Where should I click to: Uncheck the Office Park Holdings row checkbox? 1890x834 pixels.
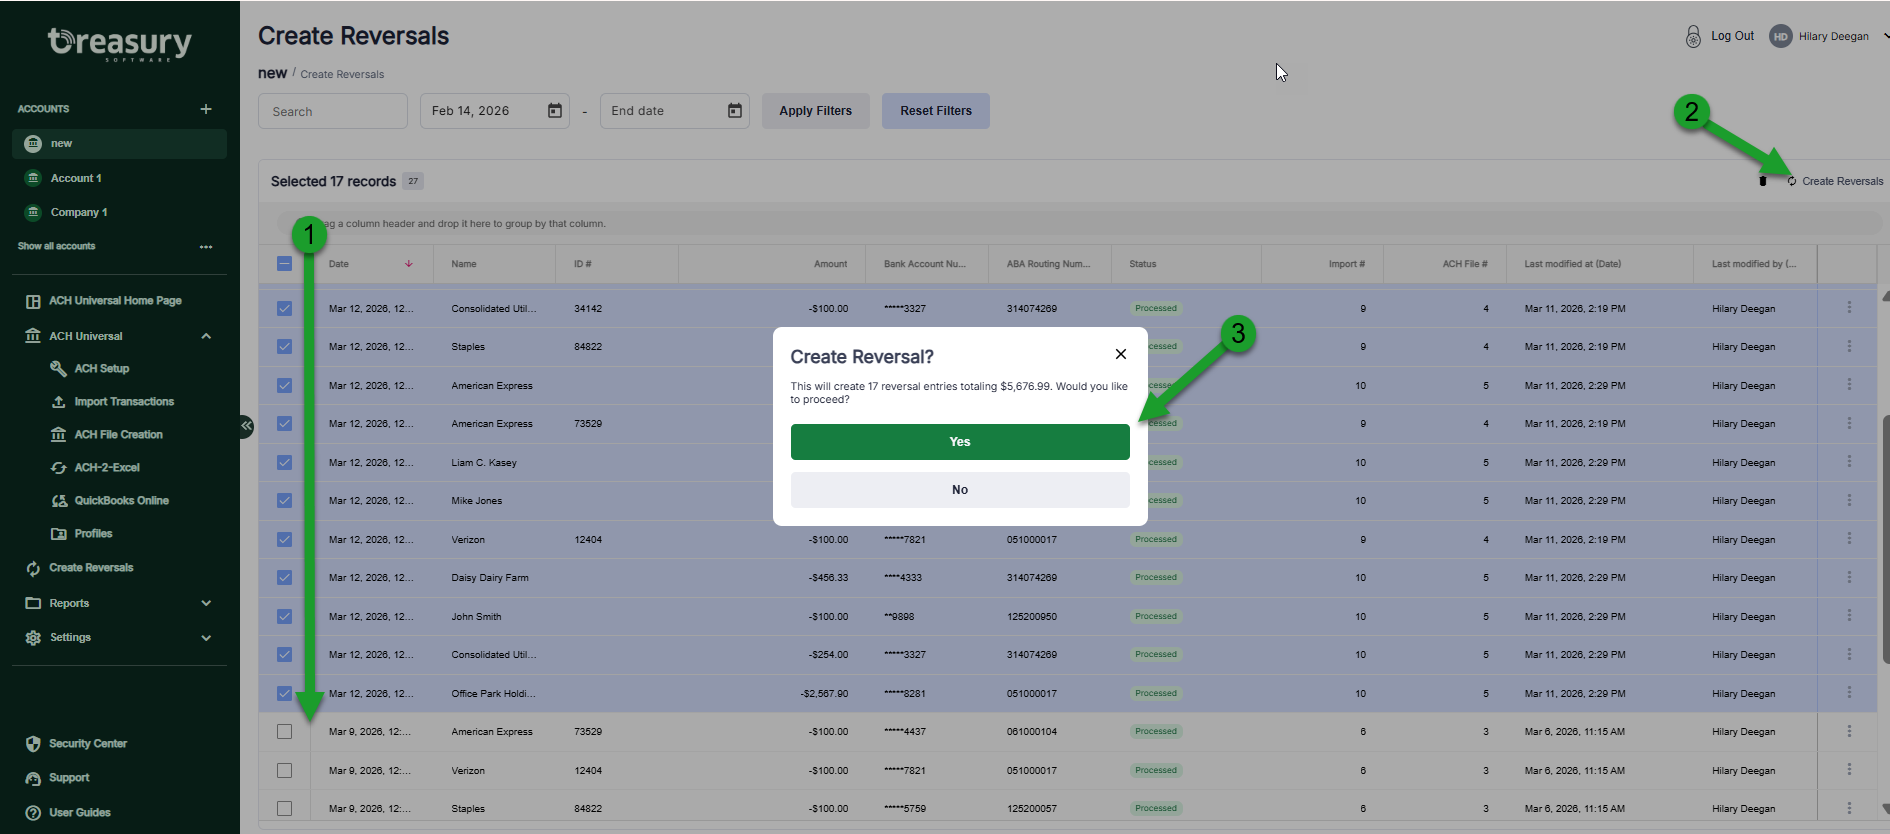click(284, 694)
